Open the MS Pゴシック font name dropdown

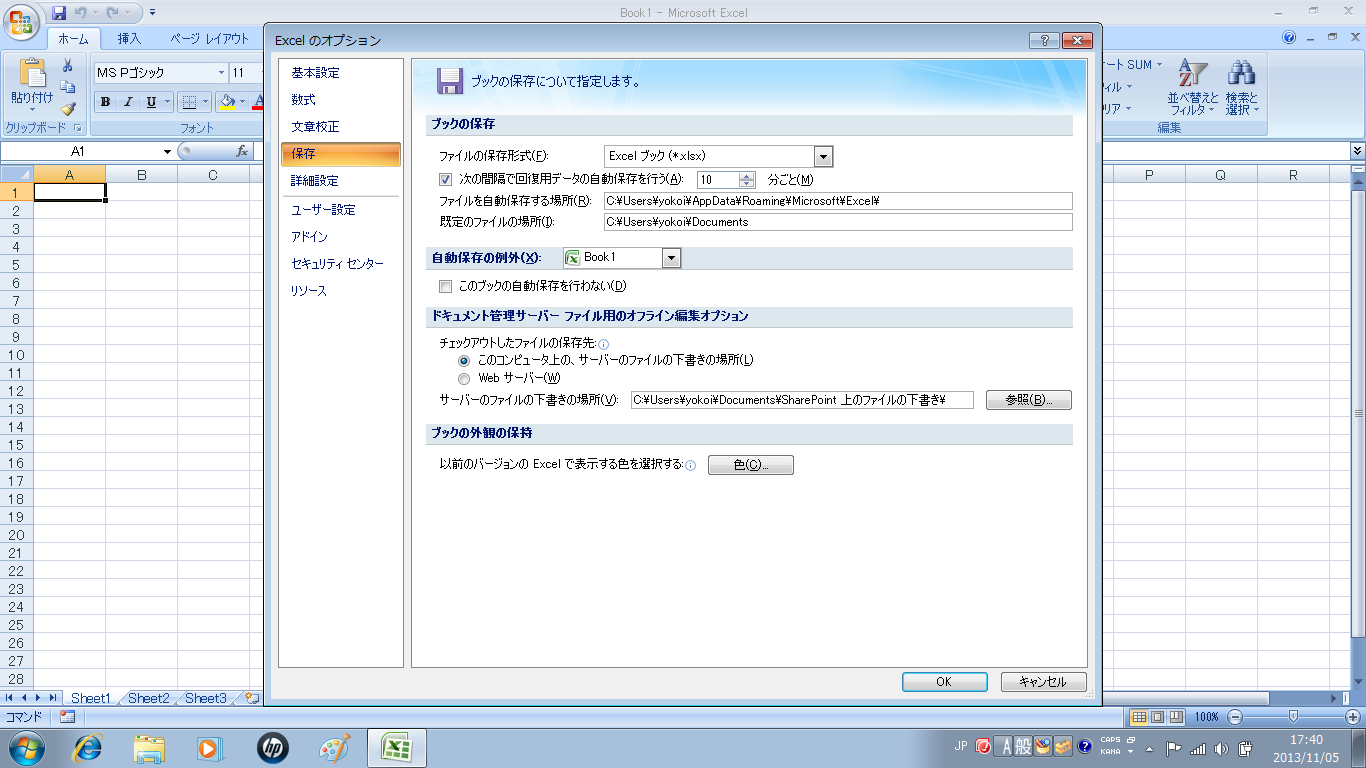(221, 73)
